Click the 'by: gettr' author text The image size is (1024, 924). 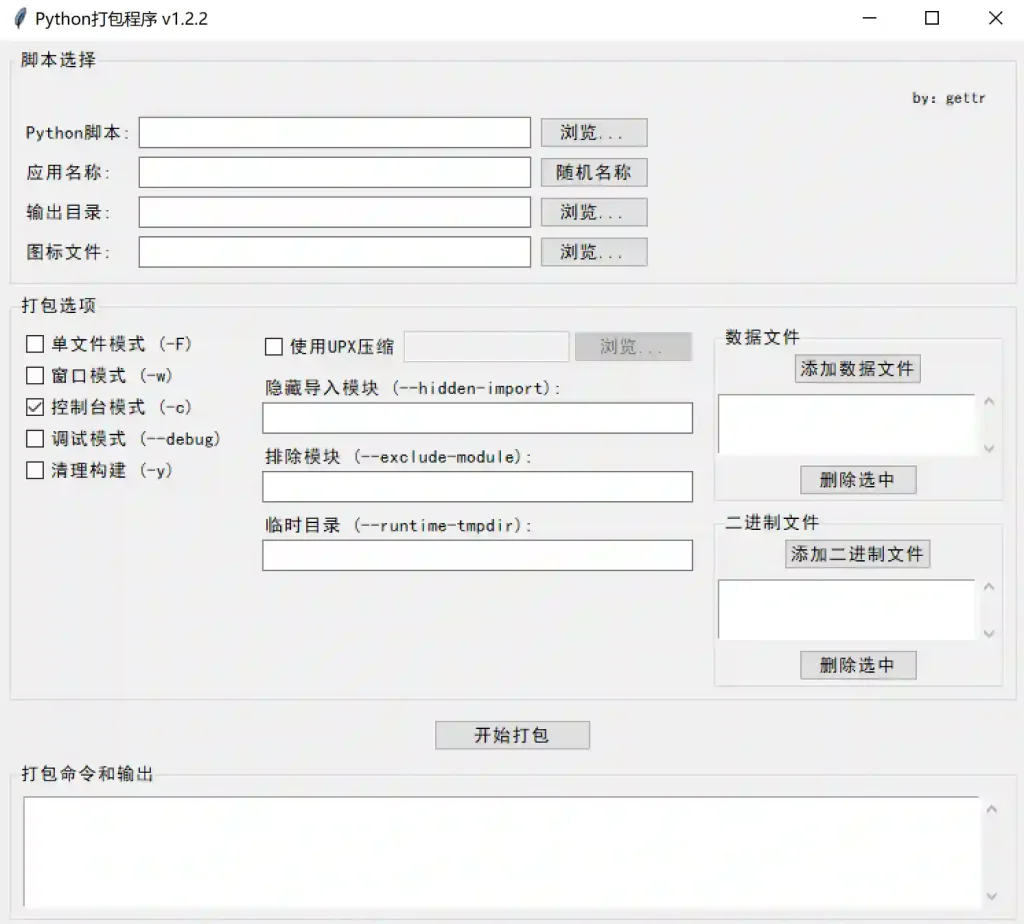tap(949, 99)
